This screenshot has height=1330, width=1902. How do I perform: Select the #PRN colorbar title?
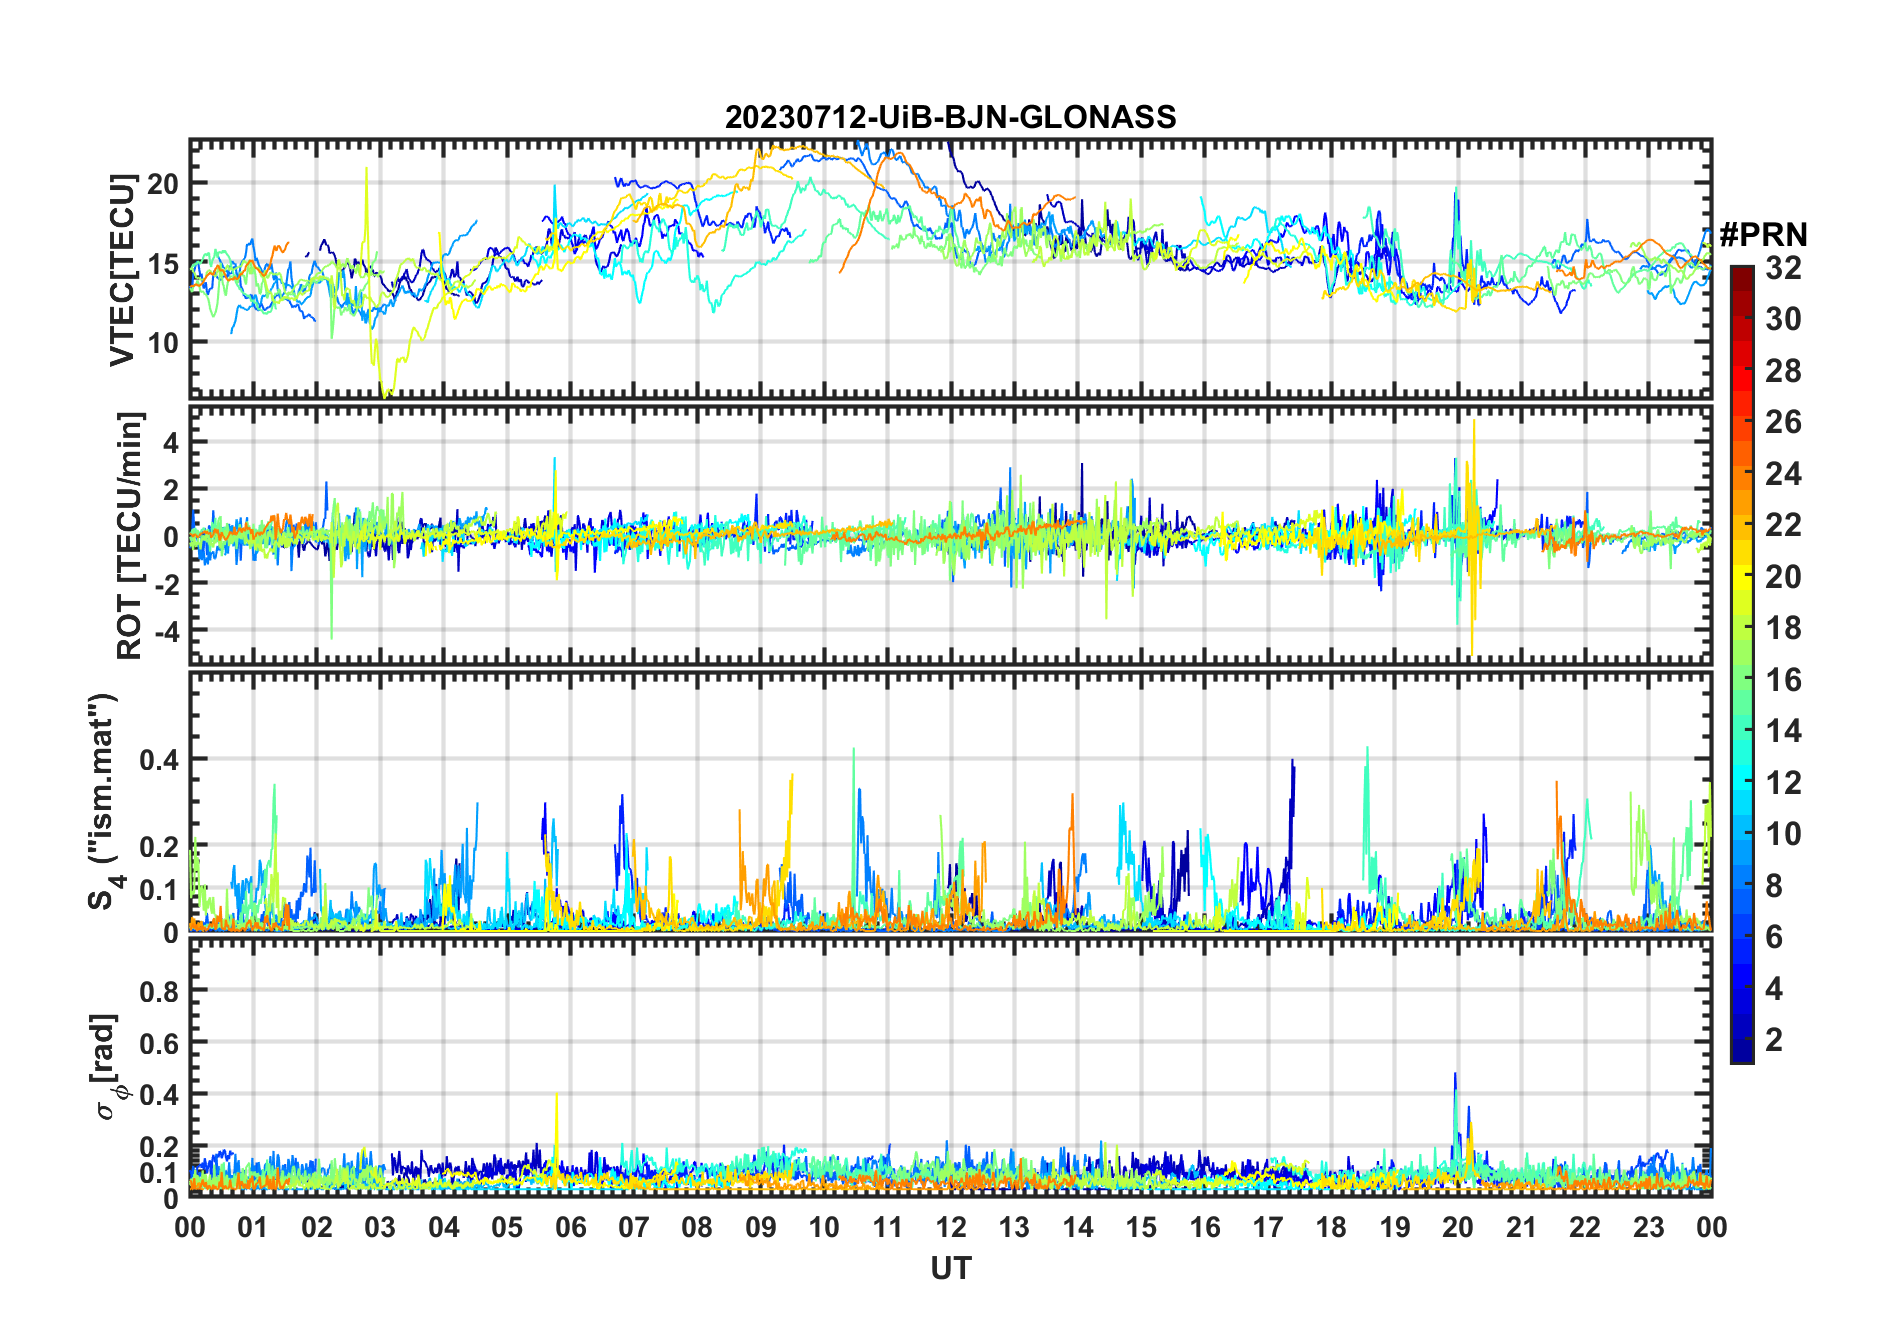1763,234
